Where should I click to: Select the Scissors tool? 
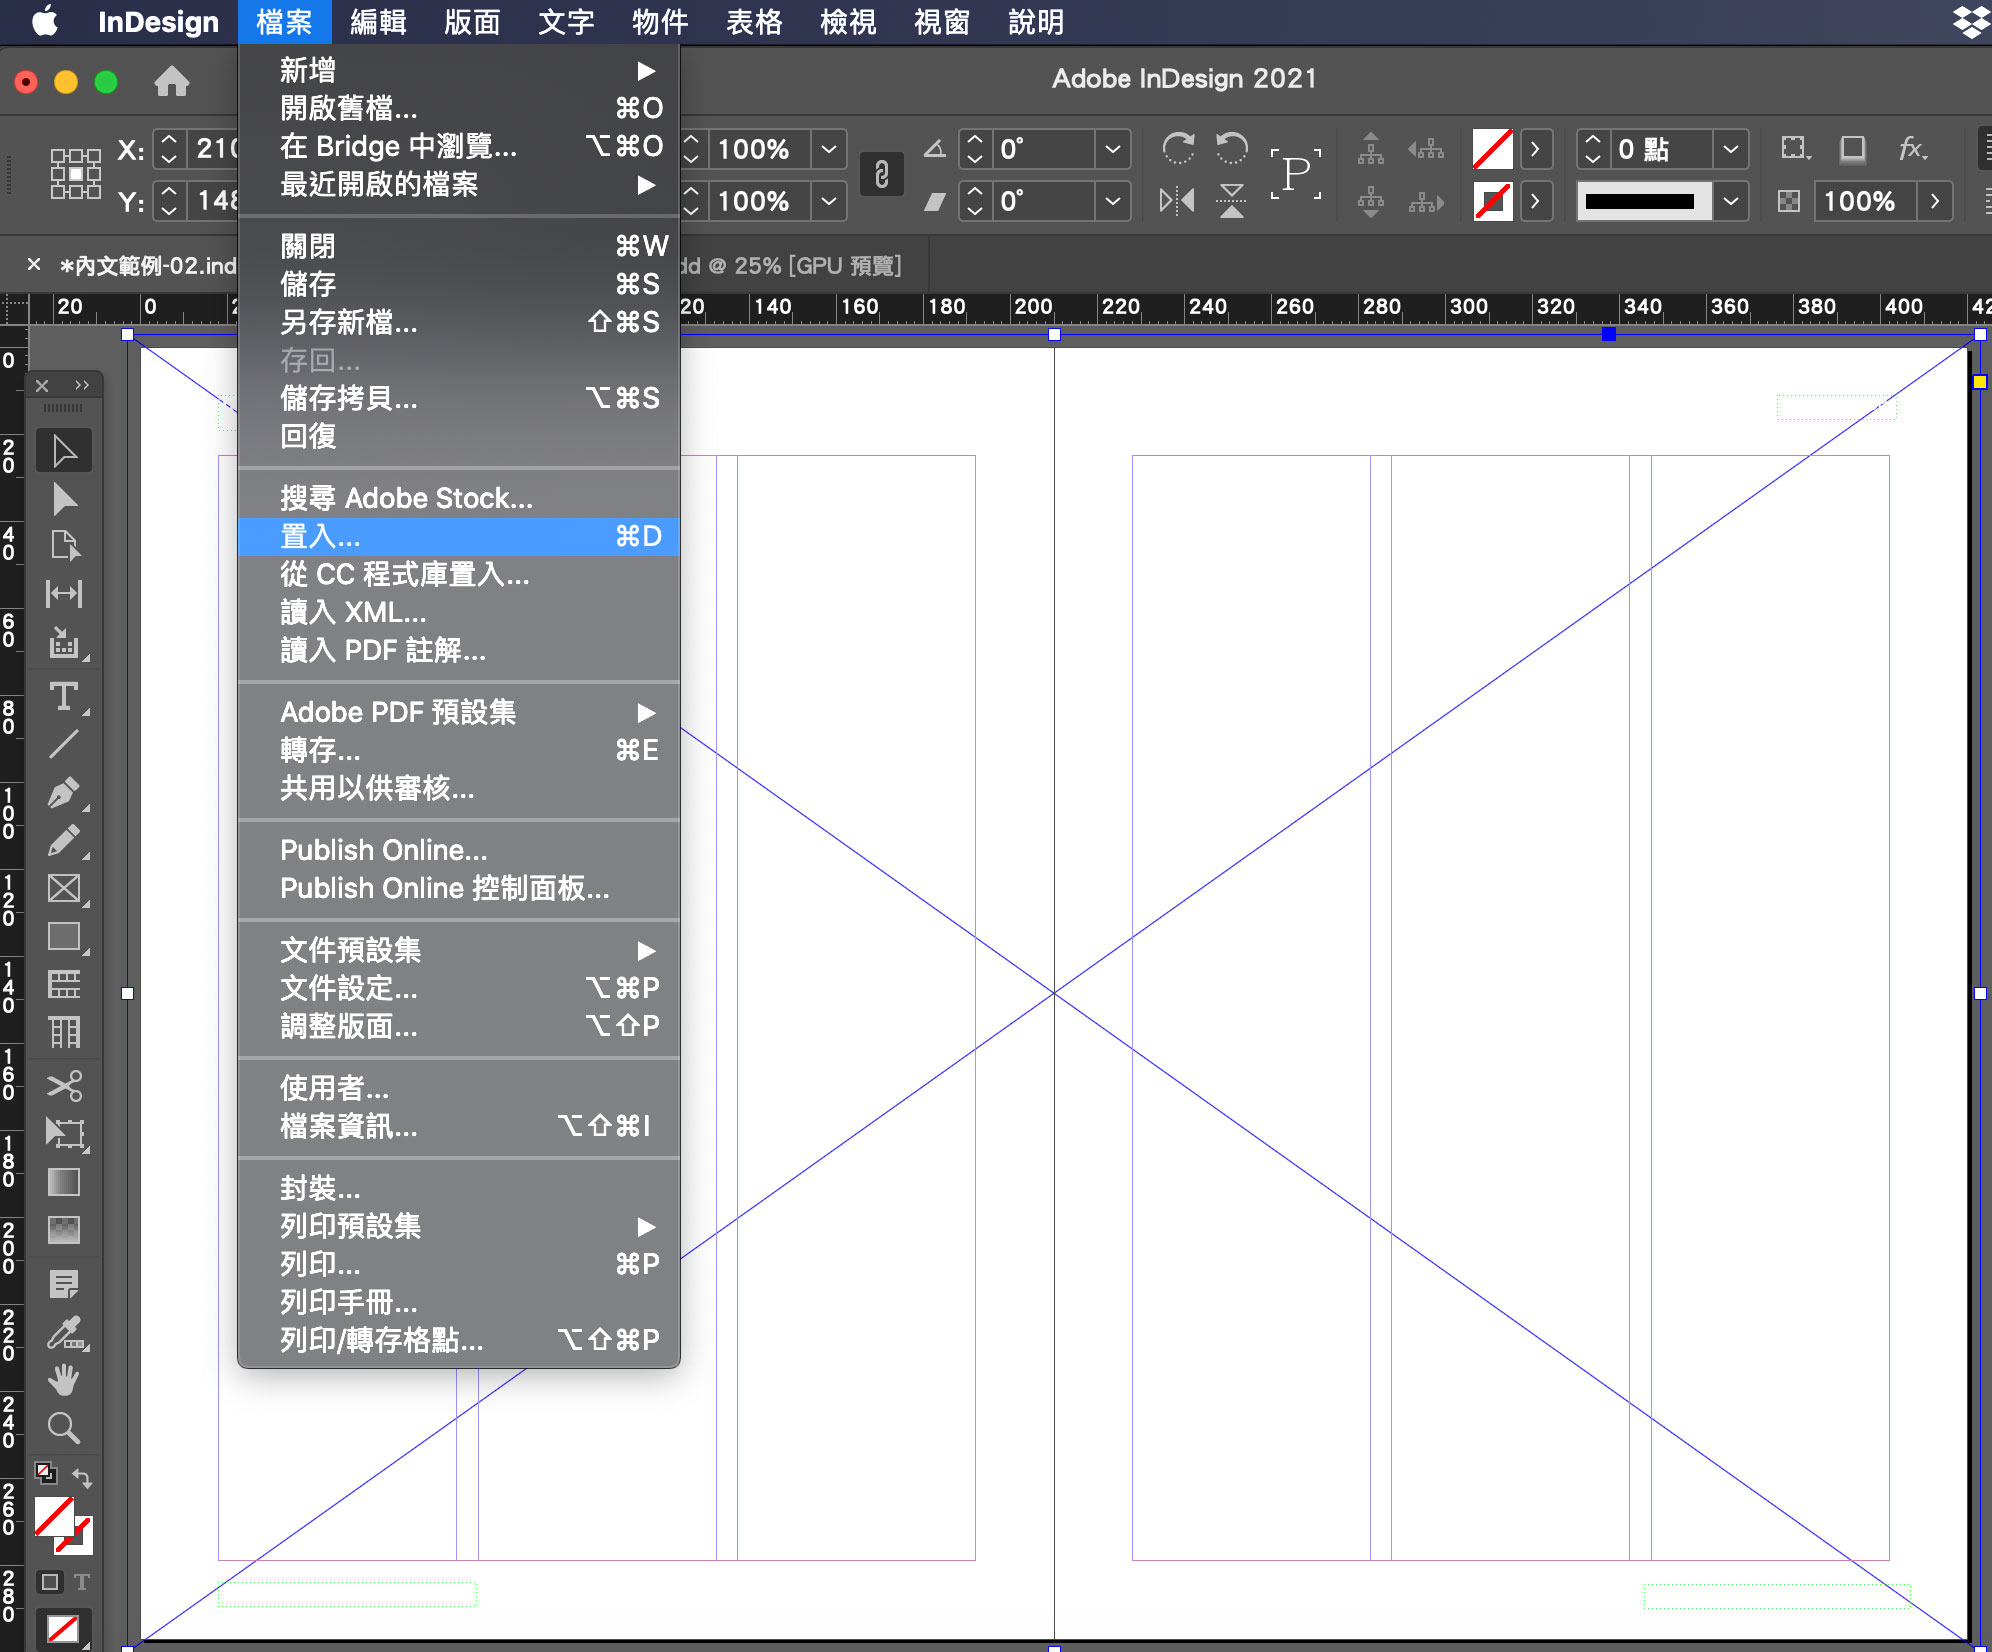[64, 1086]
